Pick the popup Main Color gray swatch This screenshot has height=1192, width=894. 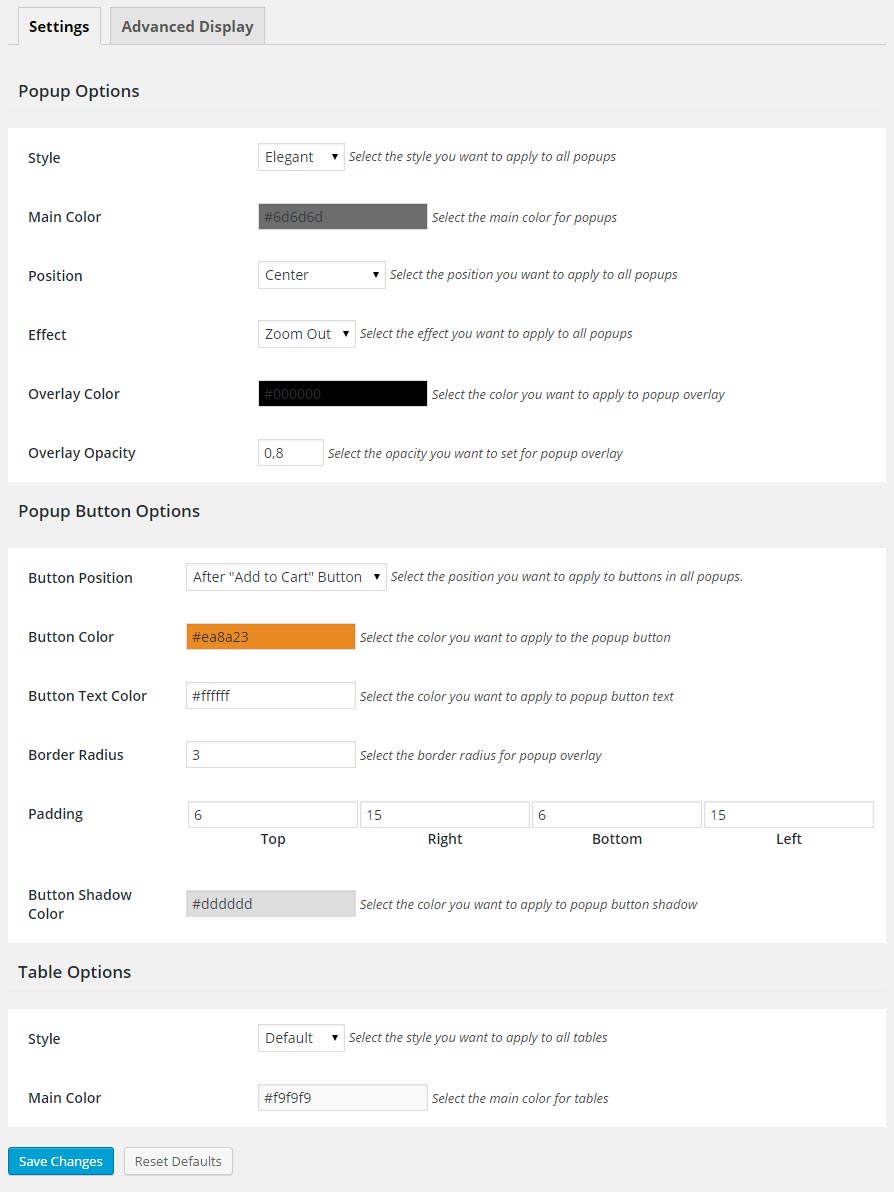point(342,217)
